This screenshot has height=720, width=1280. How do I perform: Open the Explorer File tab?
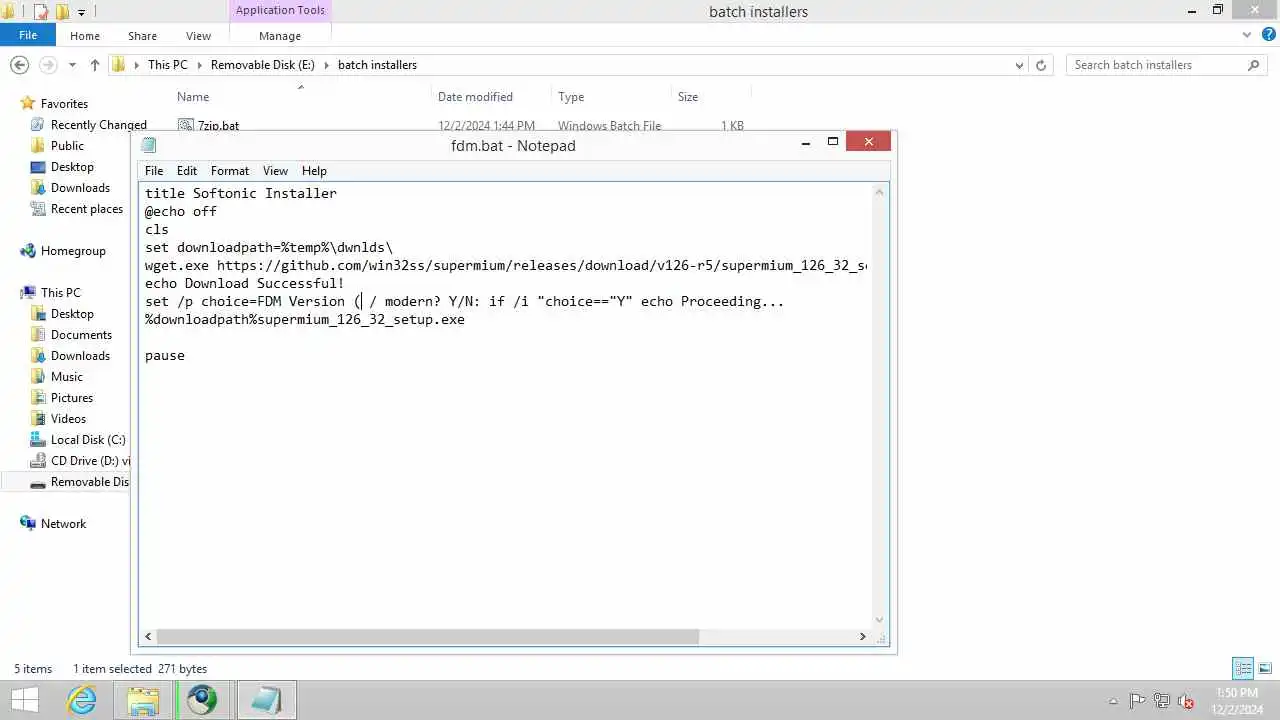pyautogui.click(x=28, y=35)
